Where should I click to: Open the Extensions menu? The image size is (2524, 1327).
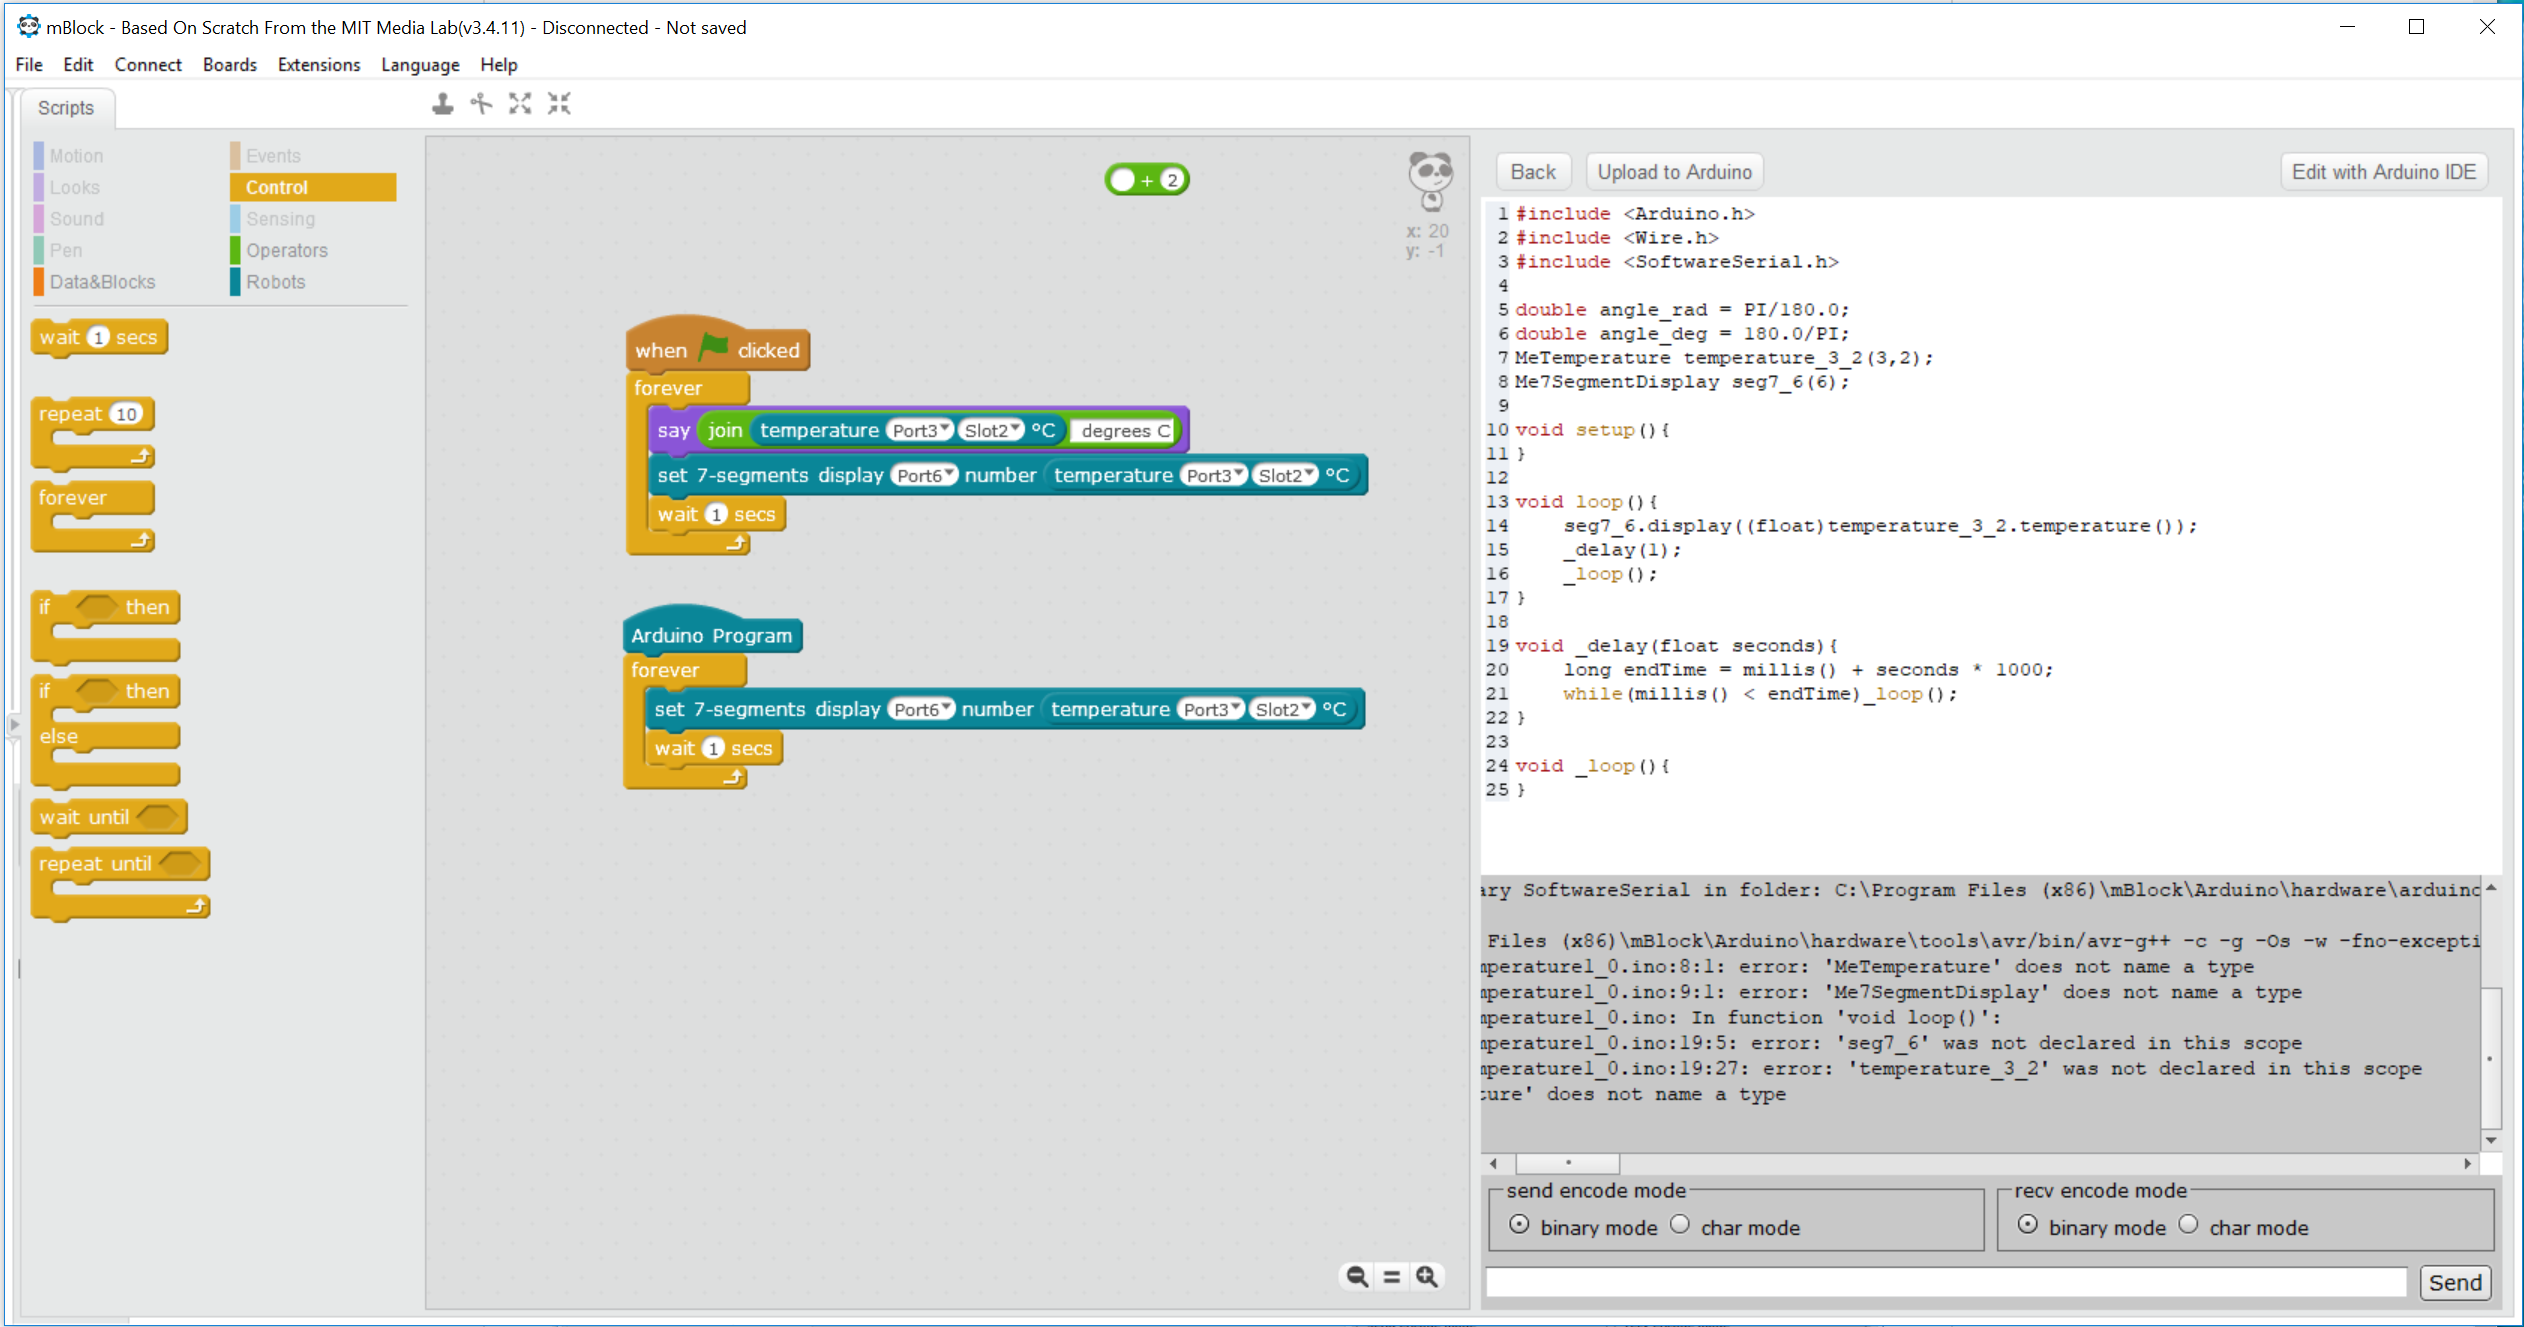pos(319,64)
